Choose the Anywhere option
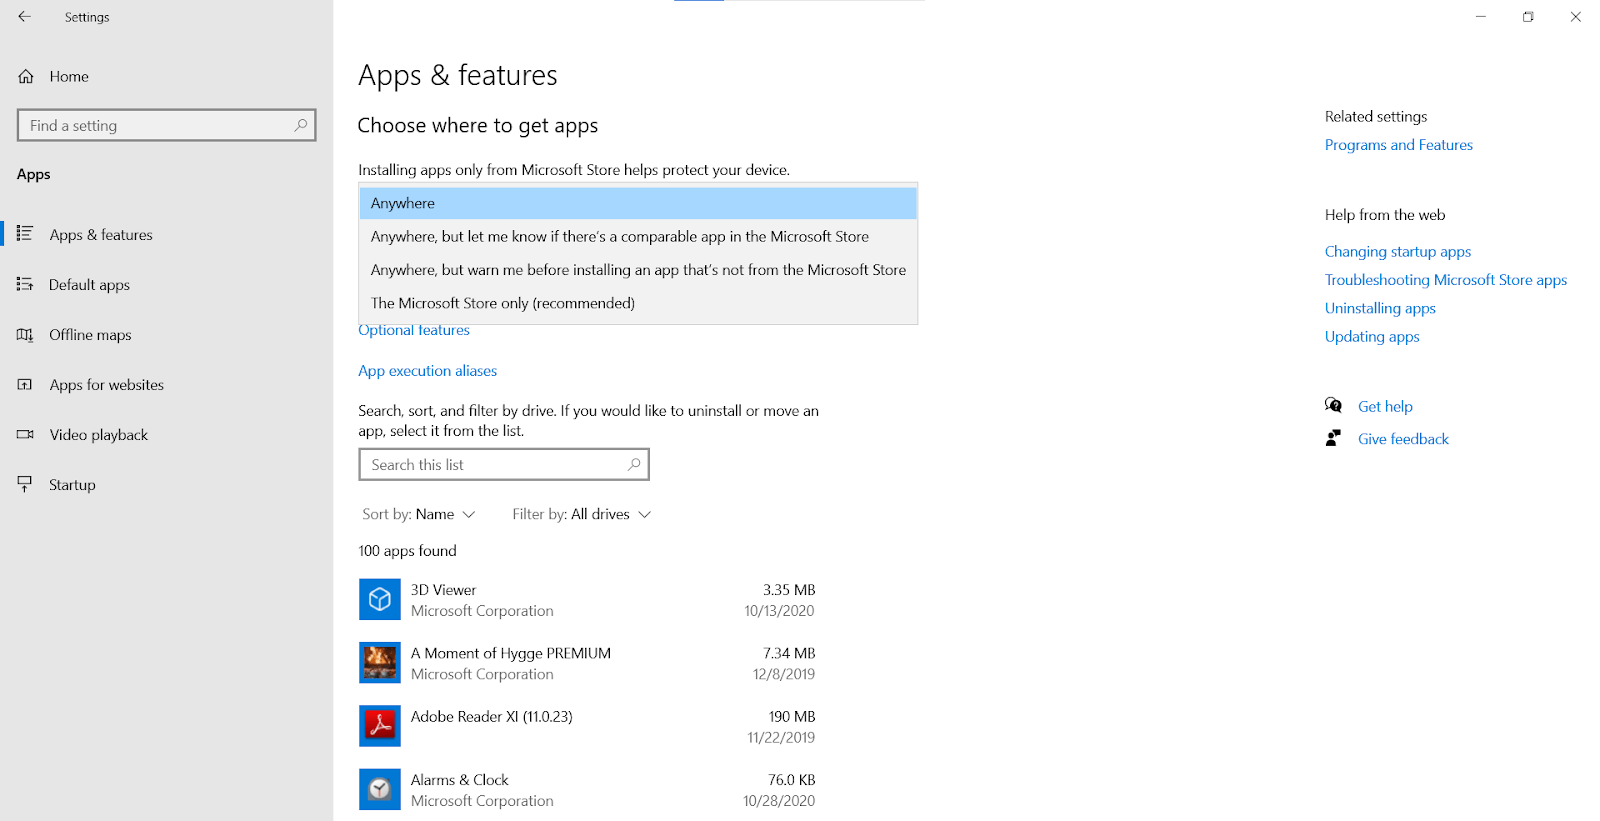The height and width of the screenshot is (821, 1600). pos(638,203)
